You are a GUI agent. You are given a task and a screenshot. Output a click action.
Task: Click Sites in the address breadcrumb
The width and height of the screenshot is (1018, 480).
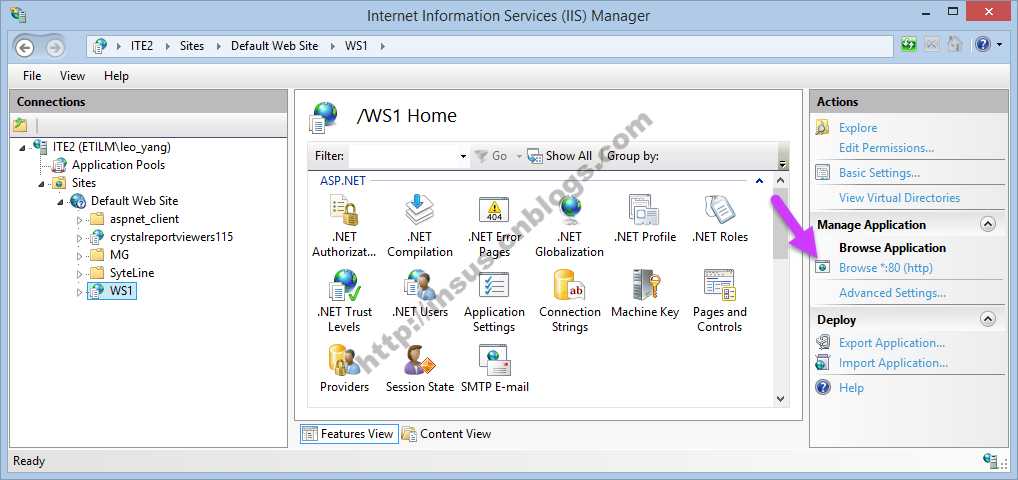tap(192, 46)
